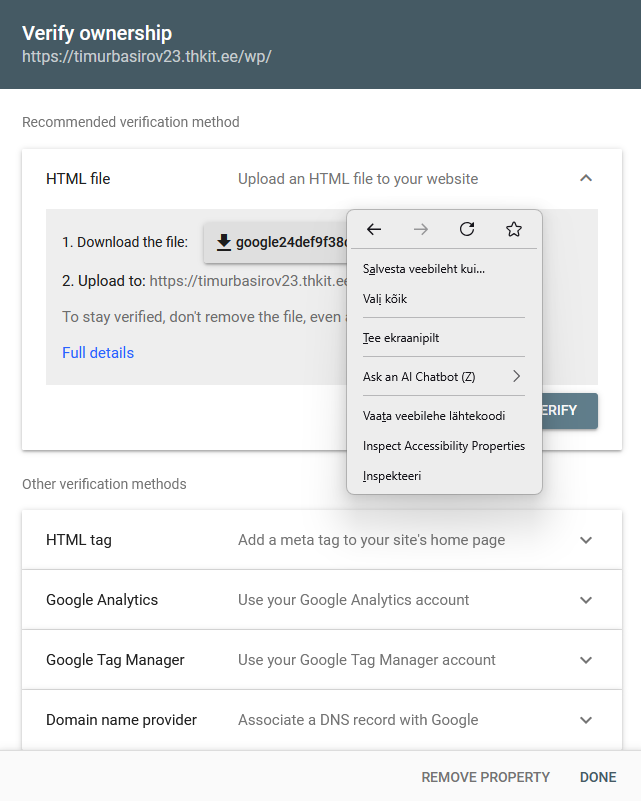Expand the Domain name provider method
Viewport: 641px width, 801px height.
tap(586, 720)
